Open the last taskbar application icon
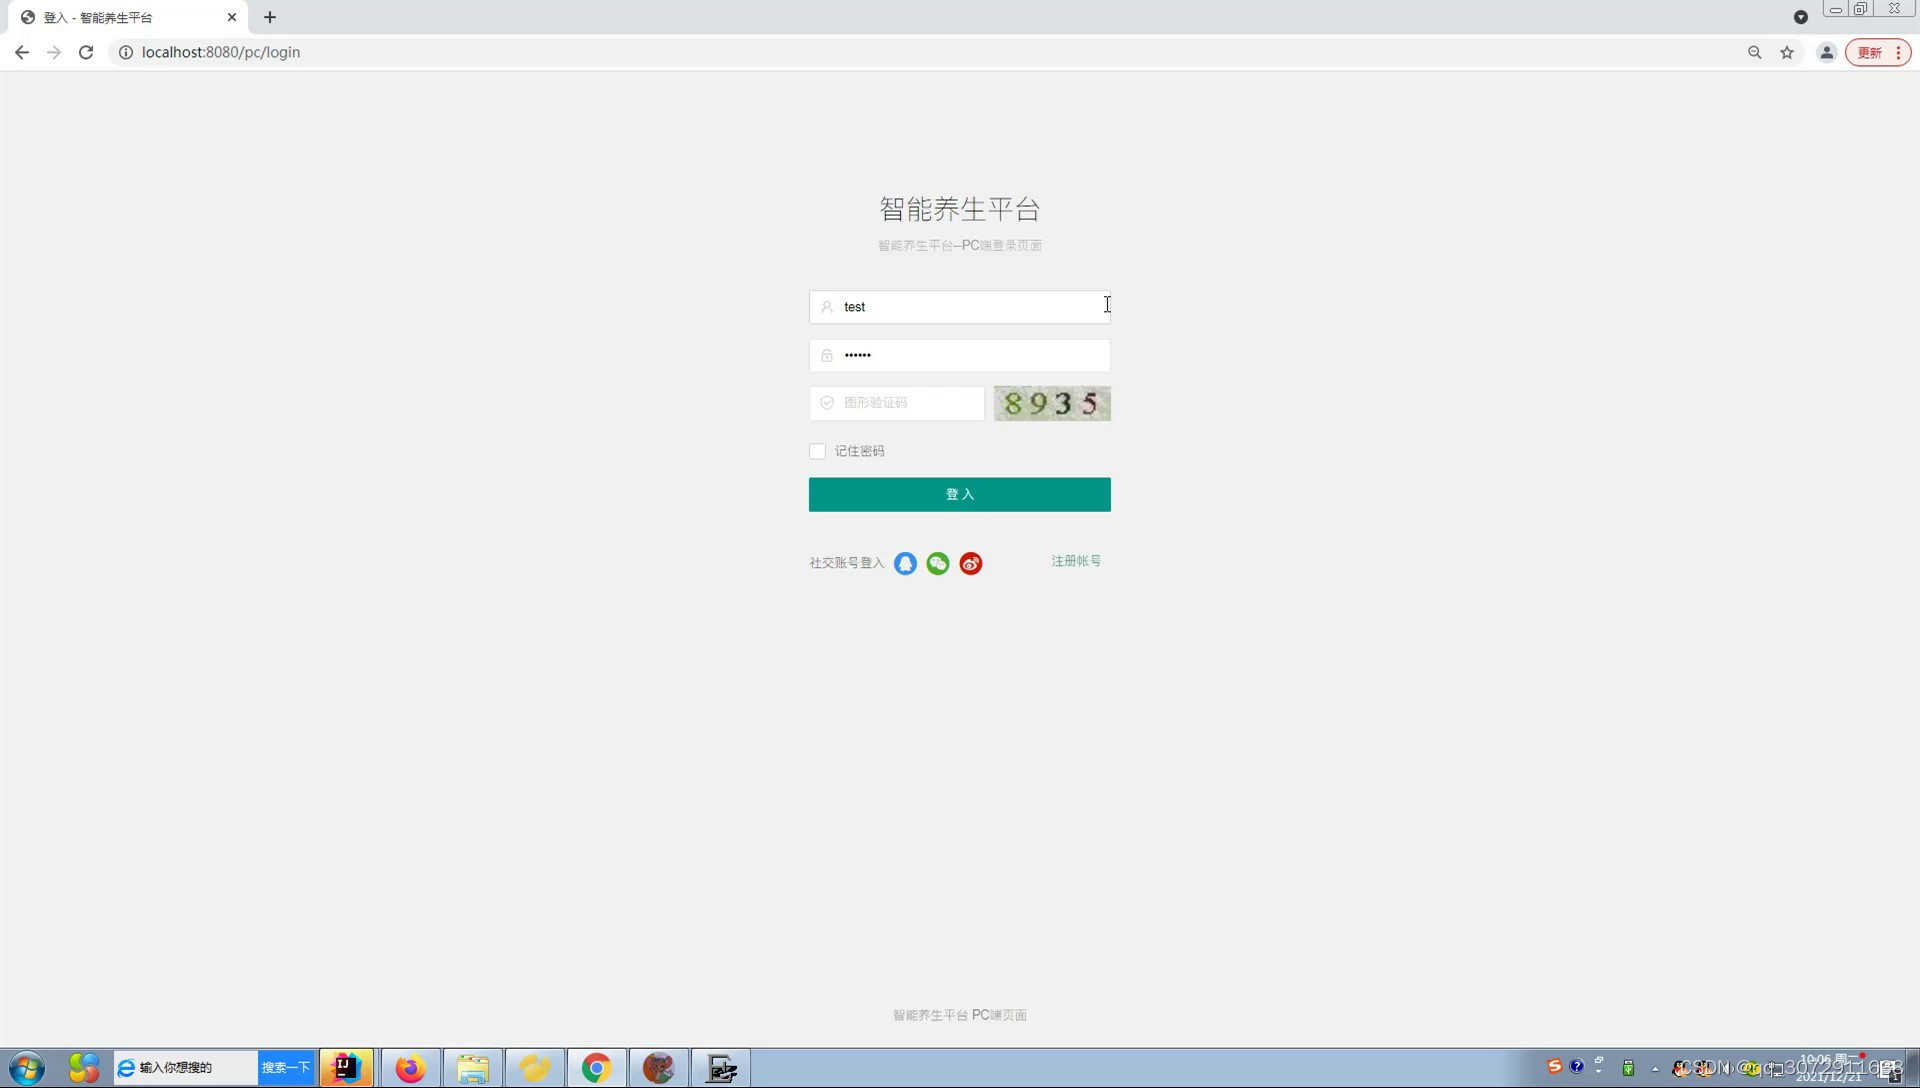This screenshot has height=1088, width=1920. click(721, 1068)
